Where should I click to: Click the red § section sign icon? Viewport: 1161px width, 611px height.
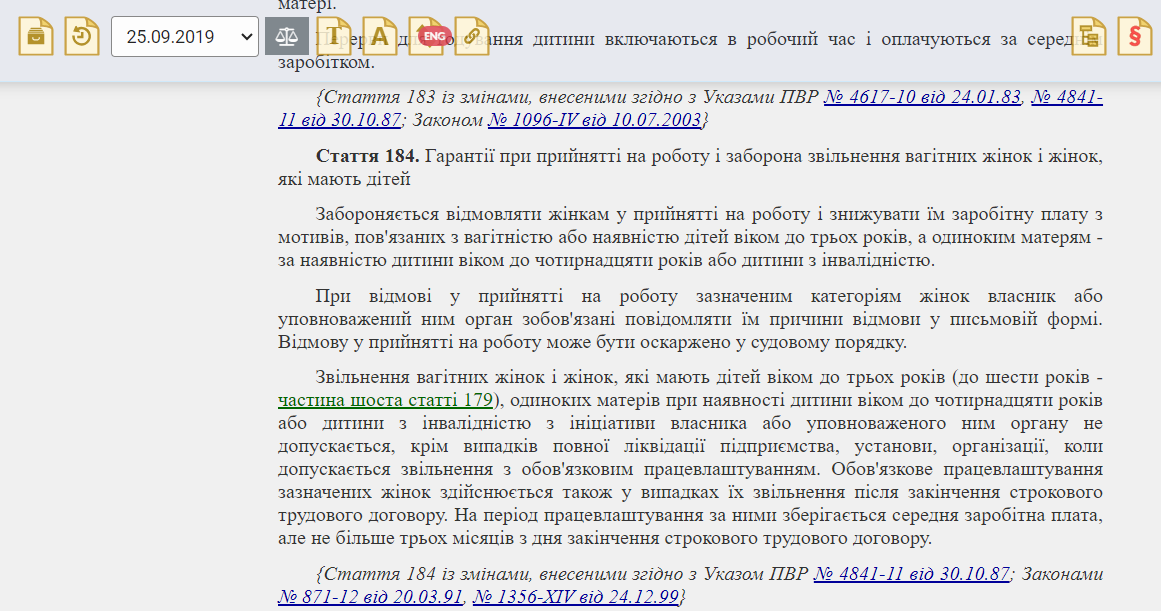pos(1134,36)
